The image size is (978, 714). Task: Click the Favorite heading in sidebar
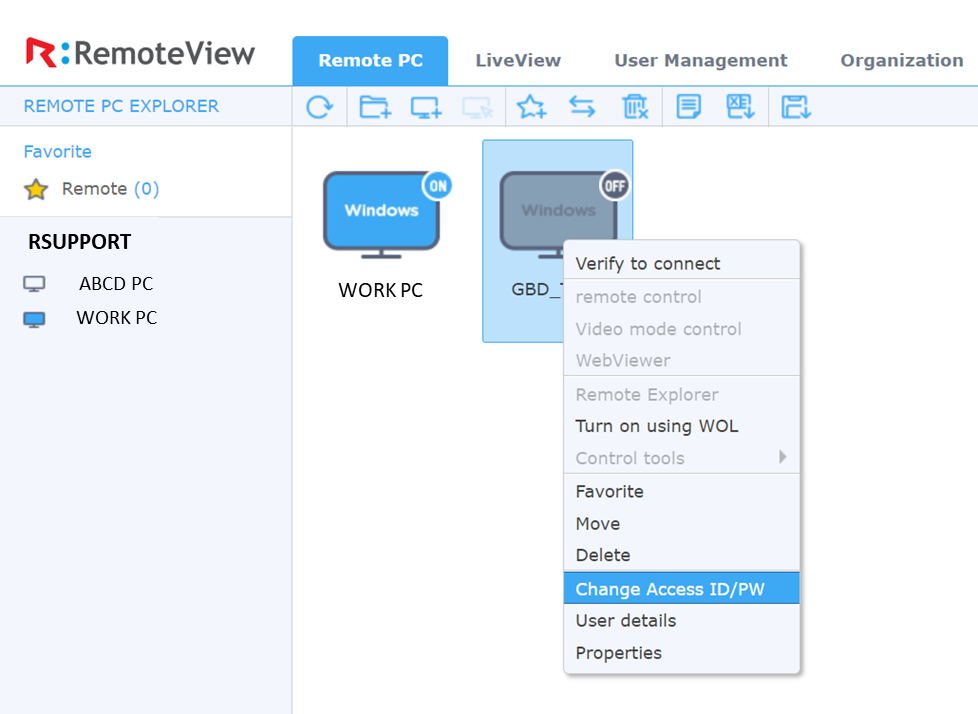(x=57, y=152)
